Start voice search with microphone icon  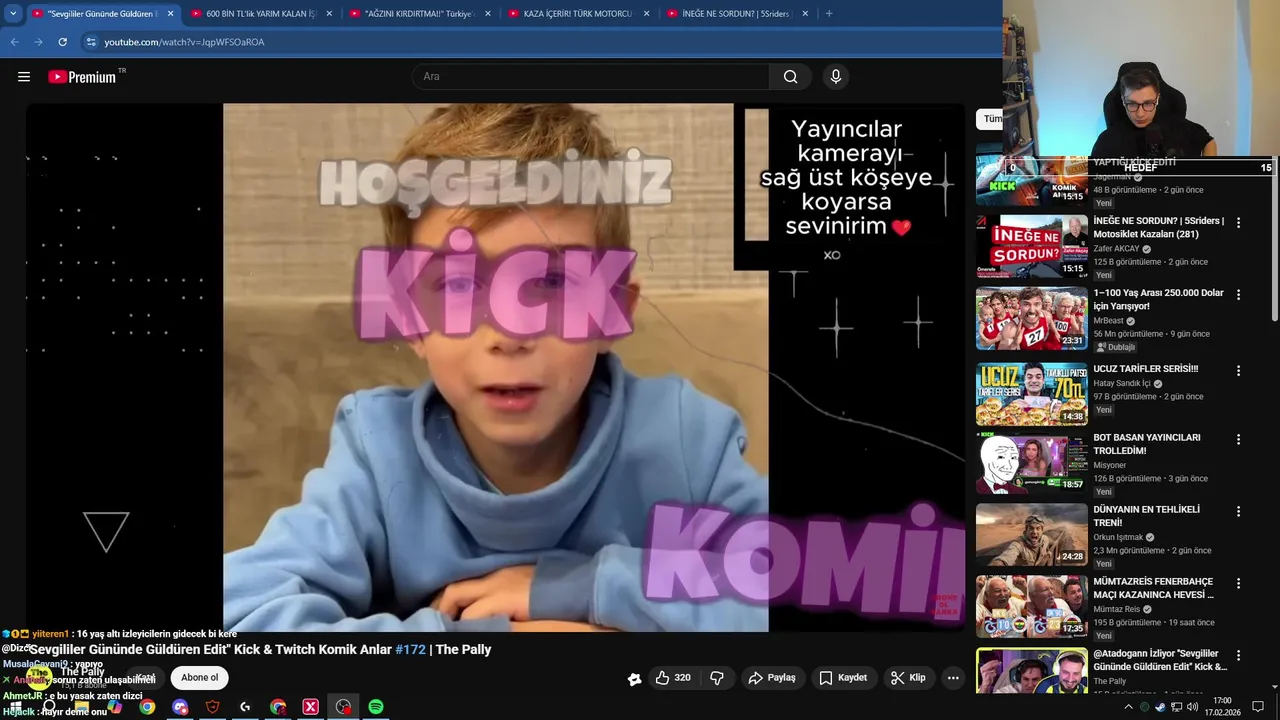click(836, 77)
